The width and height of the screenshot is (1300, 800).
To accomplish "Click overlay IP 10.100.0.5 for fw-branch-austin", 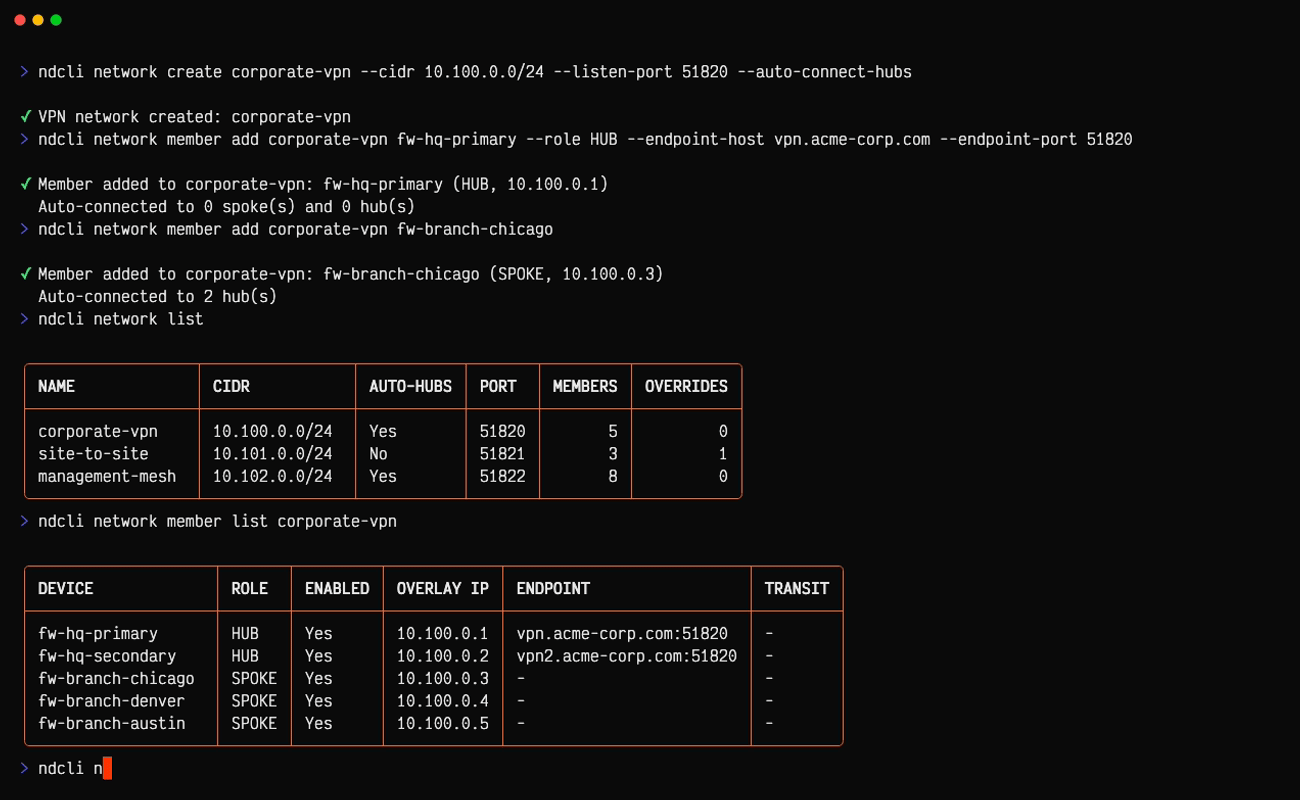I will (x=441, y=723).
